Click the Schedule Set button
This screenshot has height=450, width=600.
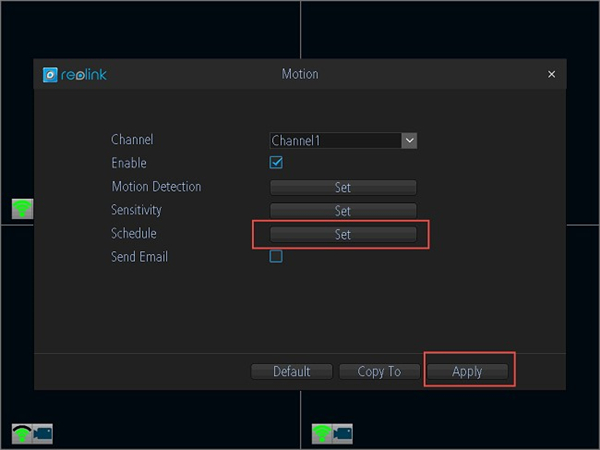click(x=343, y=234)
